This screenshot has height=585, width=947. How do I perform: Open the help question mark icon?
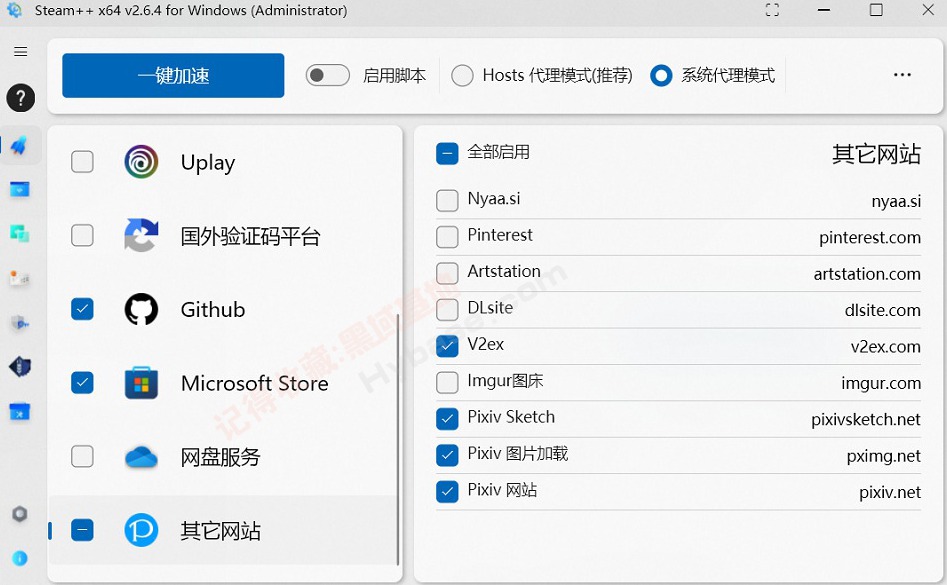pyautogui.click(x=21, y=98)
